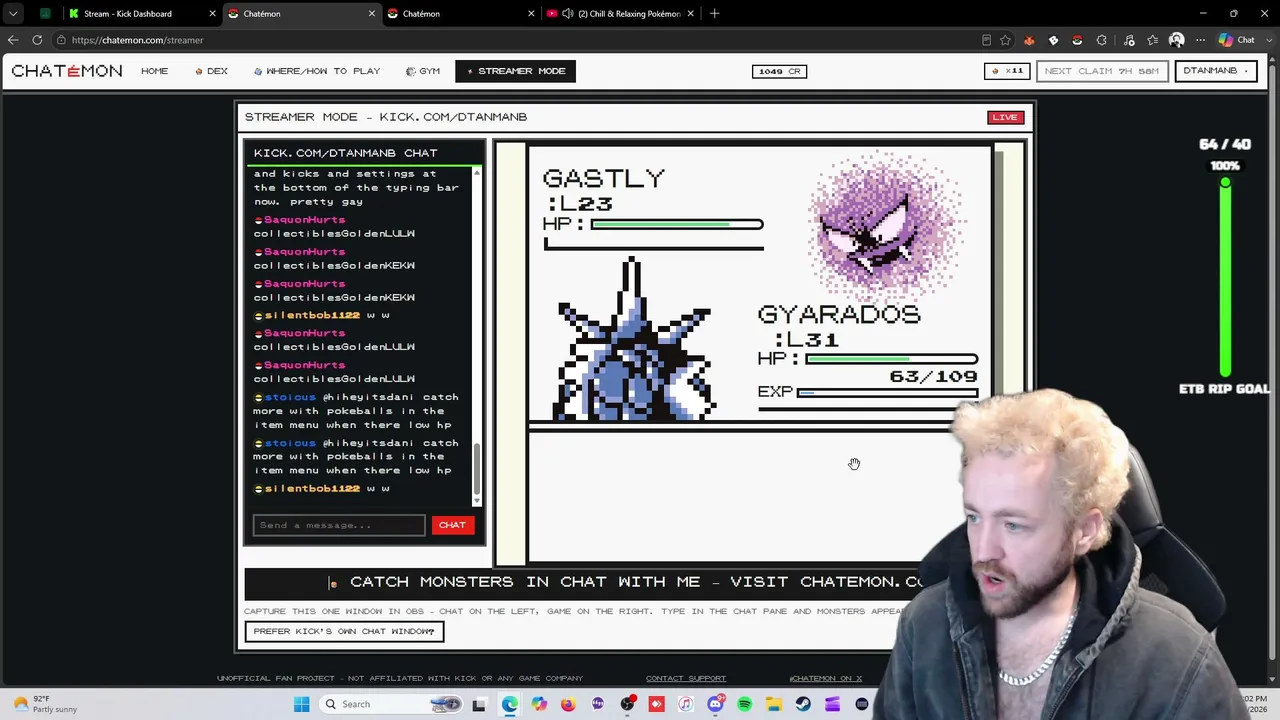Open the reader view icon
This screenshot has width=1280, height=720.
pos(987,40)
